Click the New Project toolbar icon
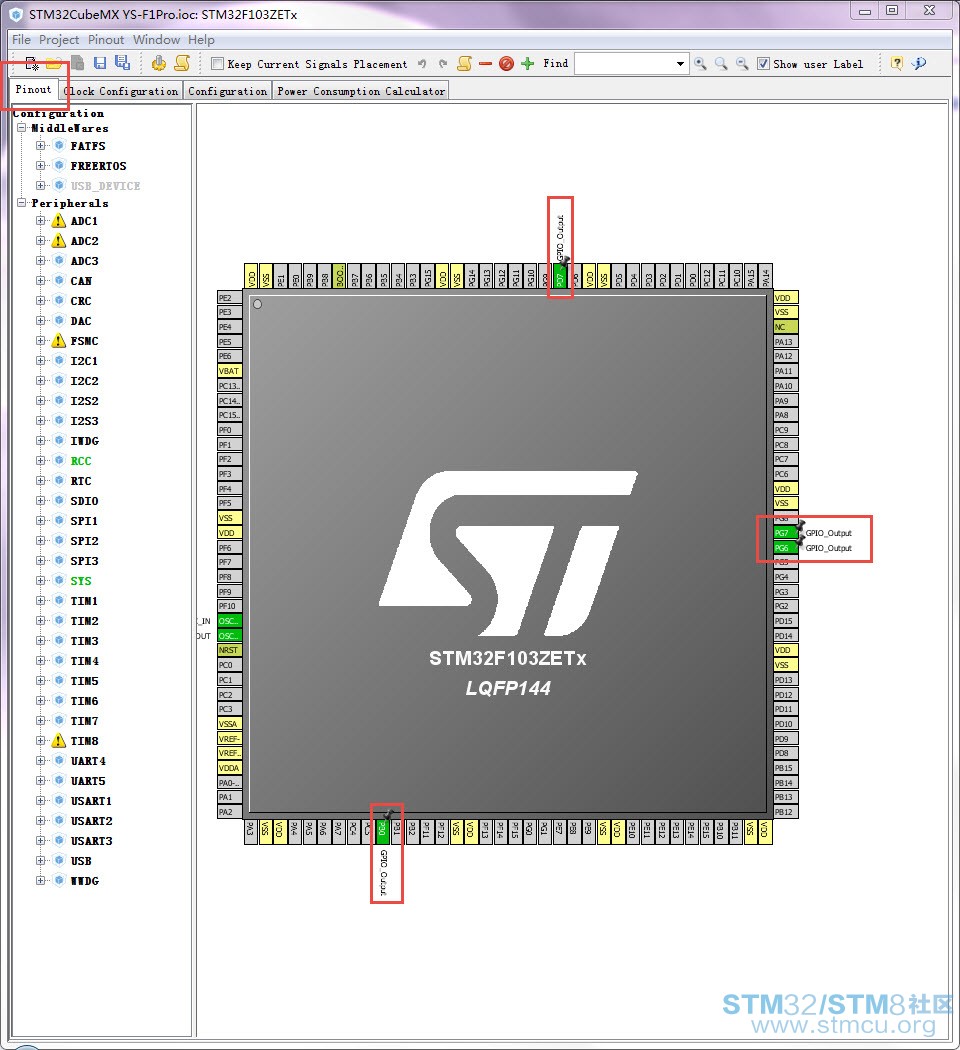 point(31,64)
